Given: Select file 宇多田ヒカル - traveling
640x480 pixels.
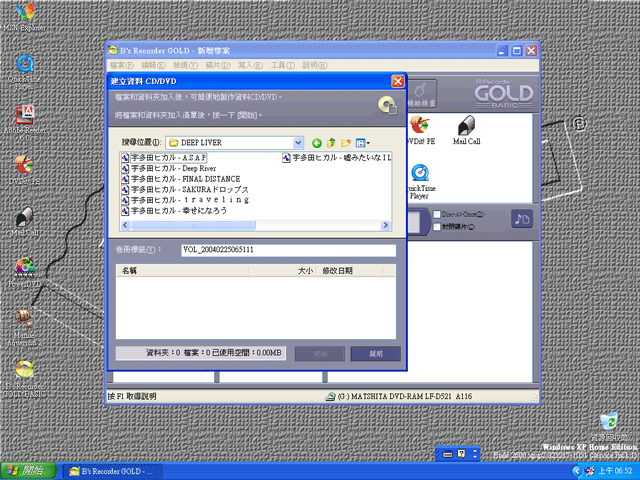Looking at the screenshot, I should [185, 200].
